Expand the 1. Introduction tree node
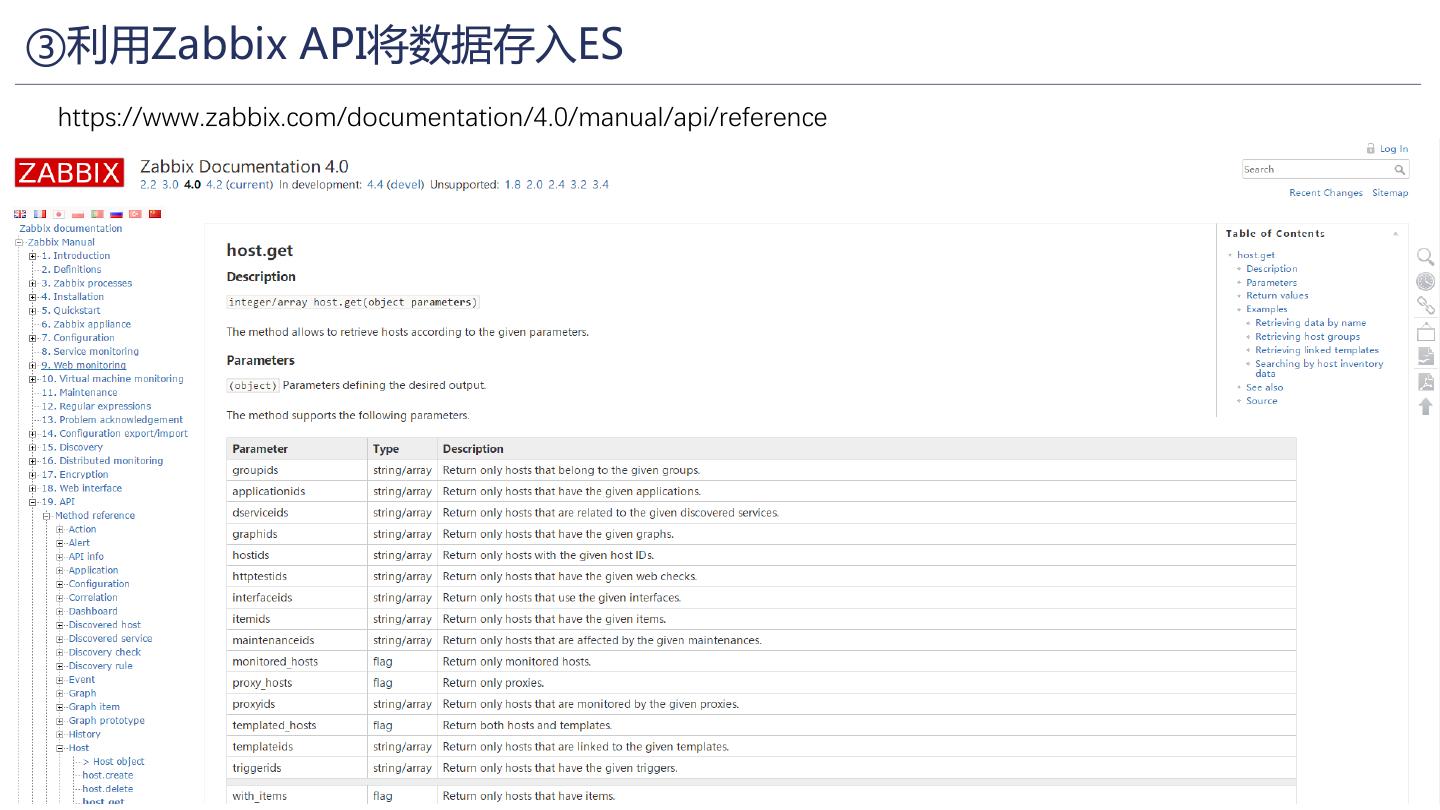 click(33, 256)
